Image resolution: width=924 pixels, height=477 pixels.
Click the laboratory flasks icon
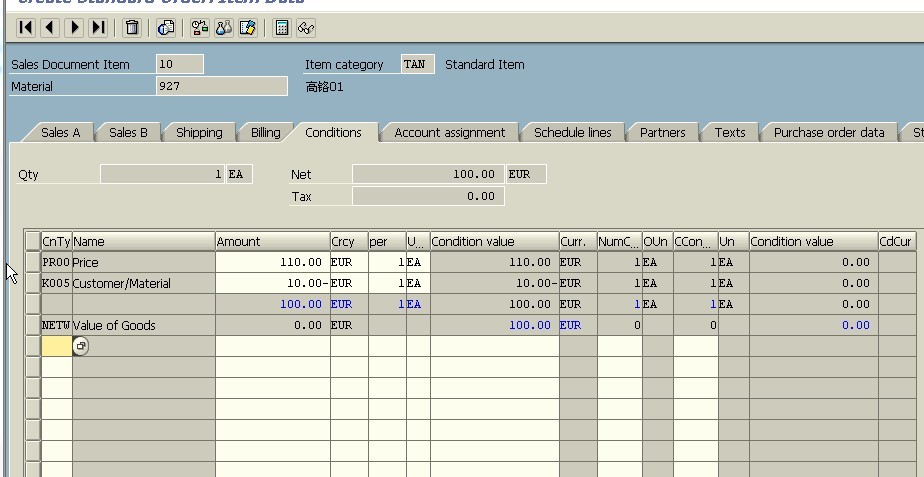pyautogui.click(x=223, y=28)
